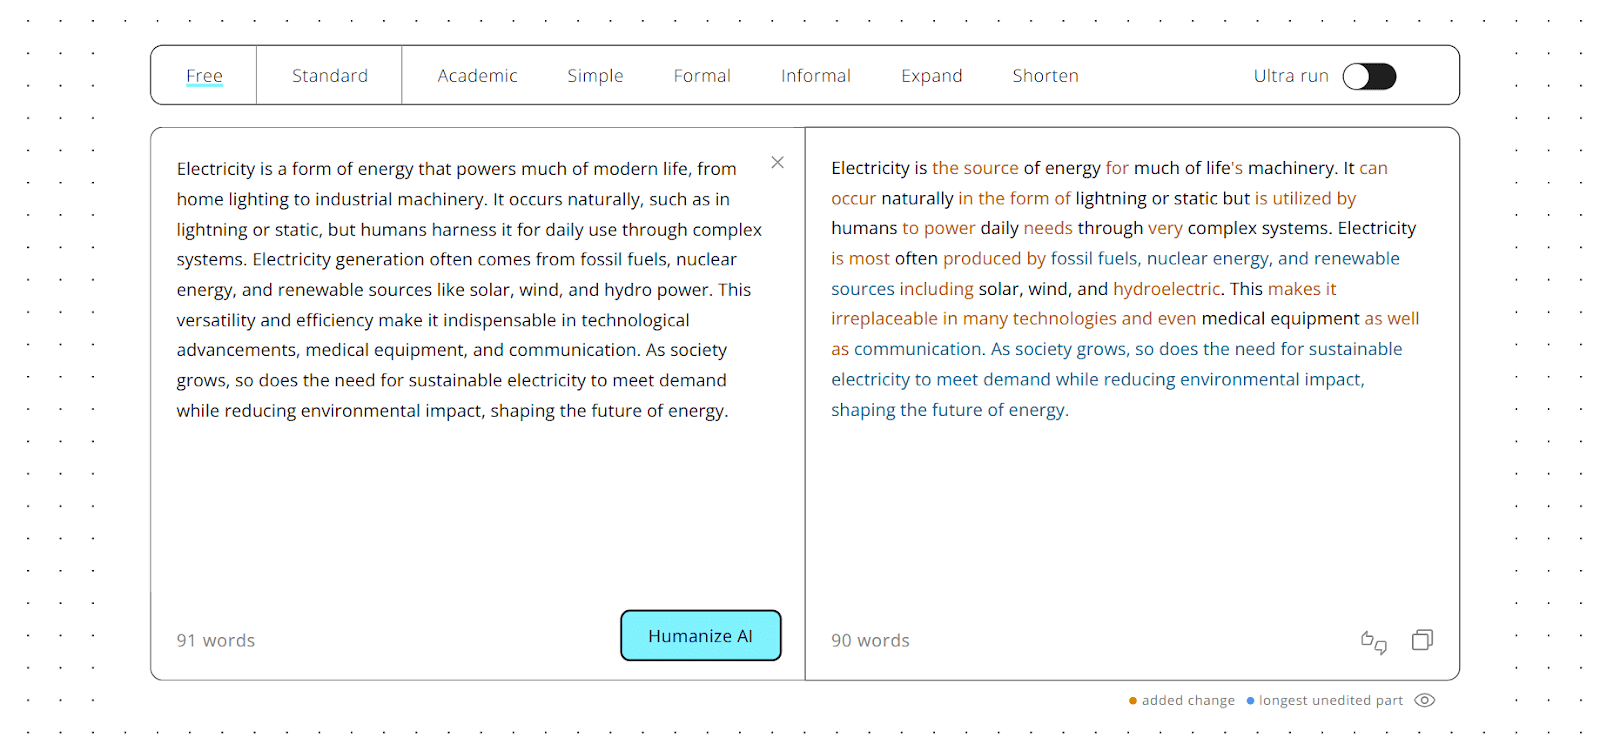The height and width of the screenshot is (751, 1600).
Task: Pick the Formal tone tab
Action: (x=702, y=76)
